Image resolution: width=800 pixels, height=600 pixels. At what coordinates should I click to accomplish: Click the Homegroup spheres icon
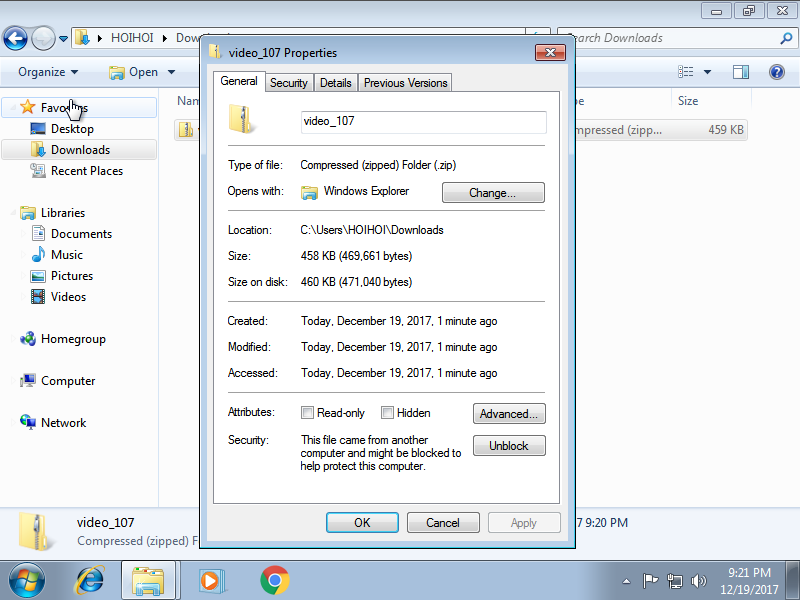[x=28, y=339]
